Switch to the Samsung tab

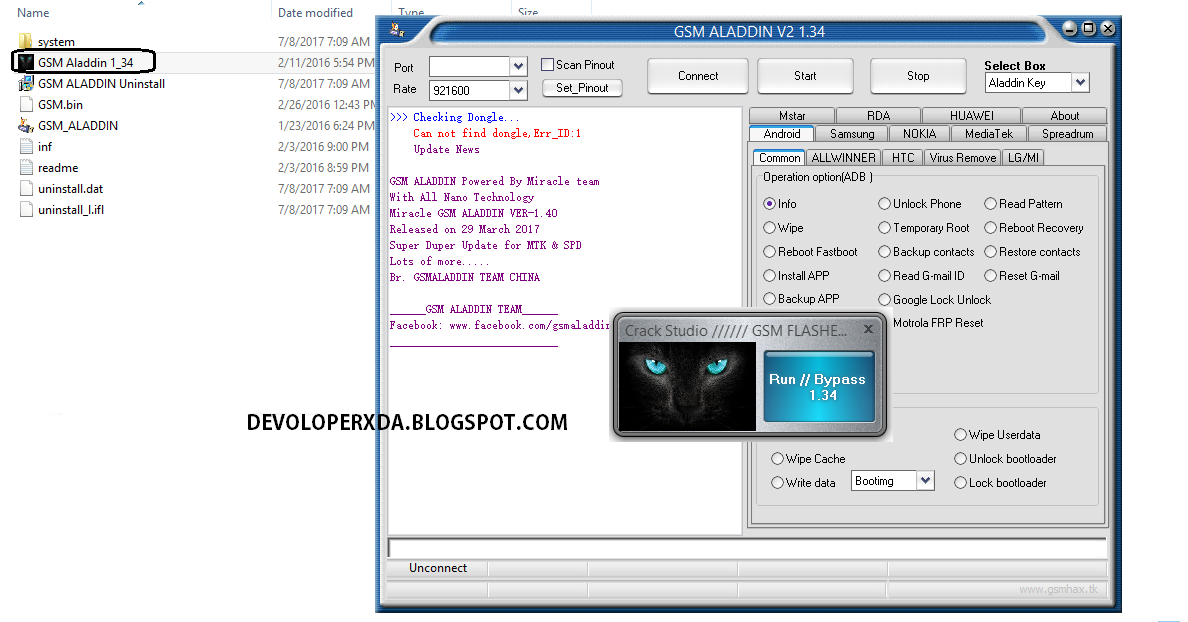[x=852, y=134]
